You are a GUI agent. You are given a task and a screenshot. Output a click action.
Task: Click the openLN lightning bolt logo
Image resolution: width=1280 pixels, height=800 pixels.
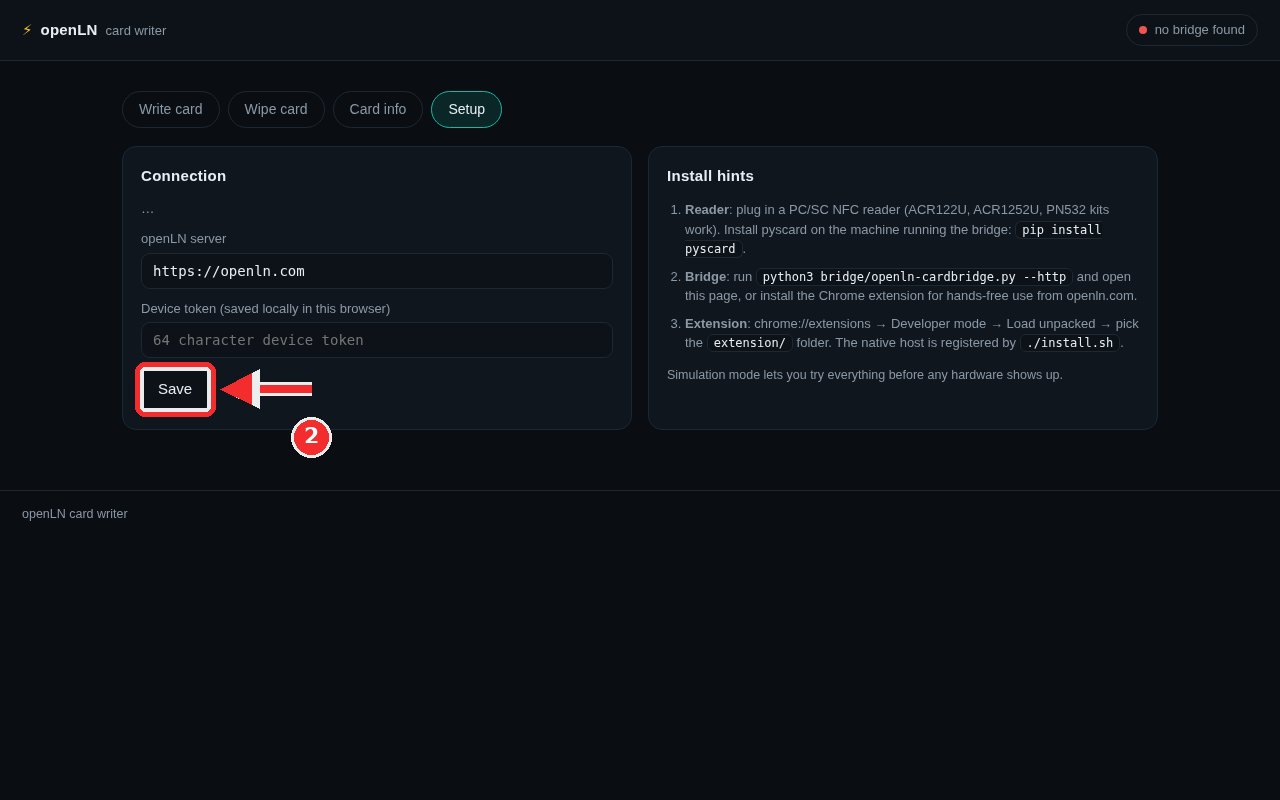(x=27, y=30)
